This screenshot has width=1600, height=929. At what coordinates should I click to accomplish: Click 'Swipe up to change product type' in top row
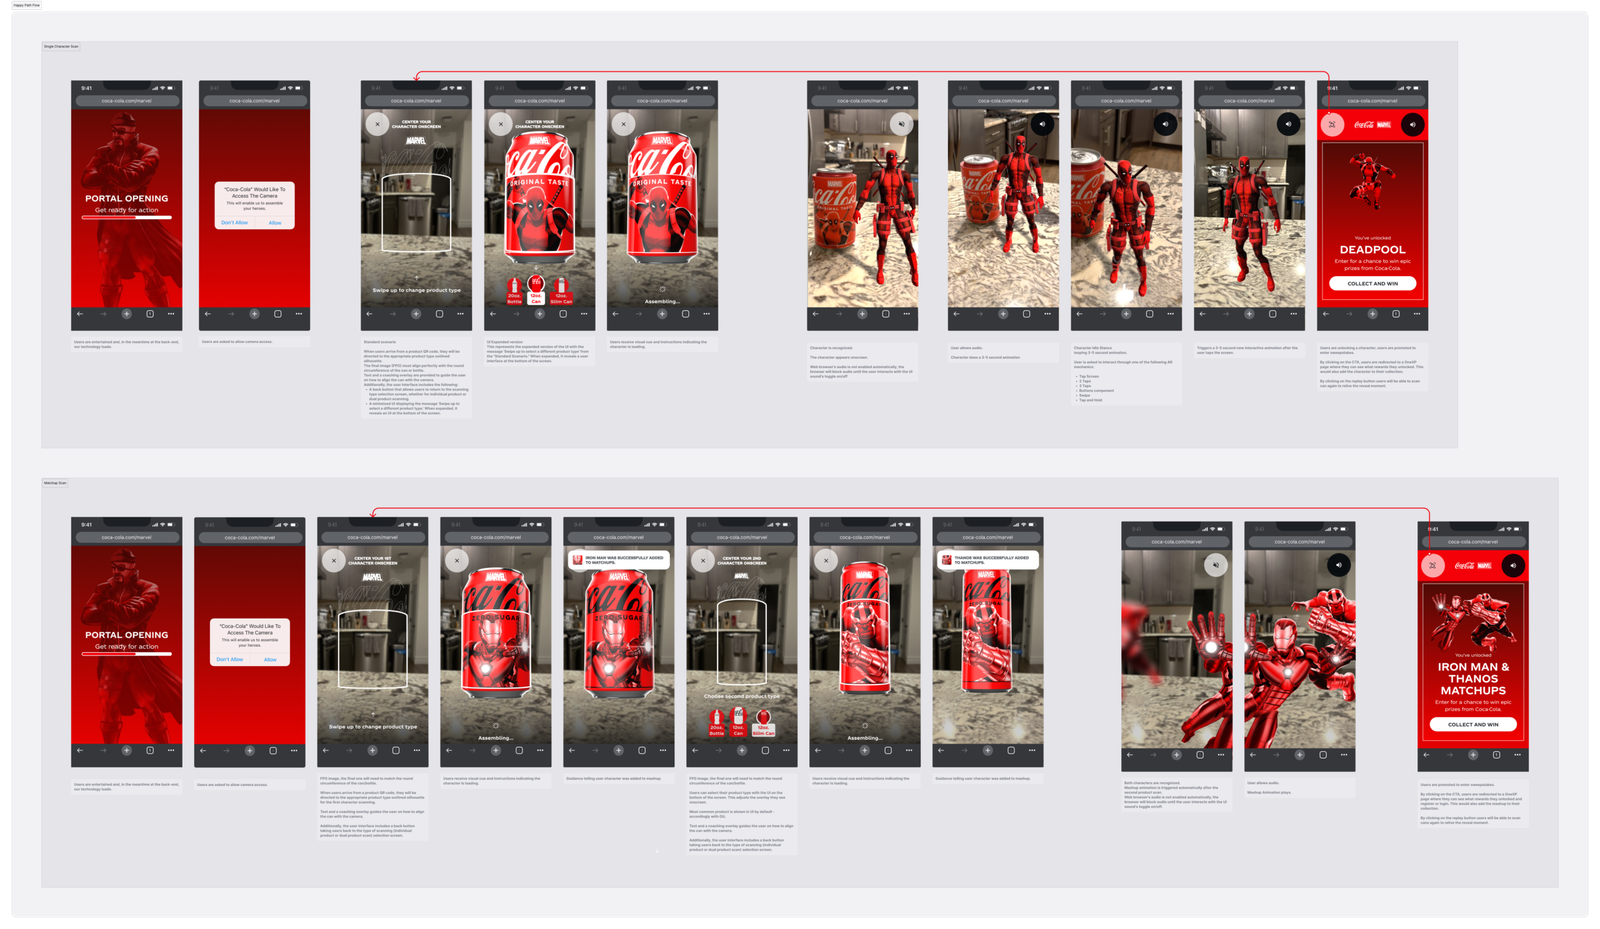tap(416, 290)
